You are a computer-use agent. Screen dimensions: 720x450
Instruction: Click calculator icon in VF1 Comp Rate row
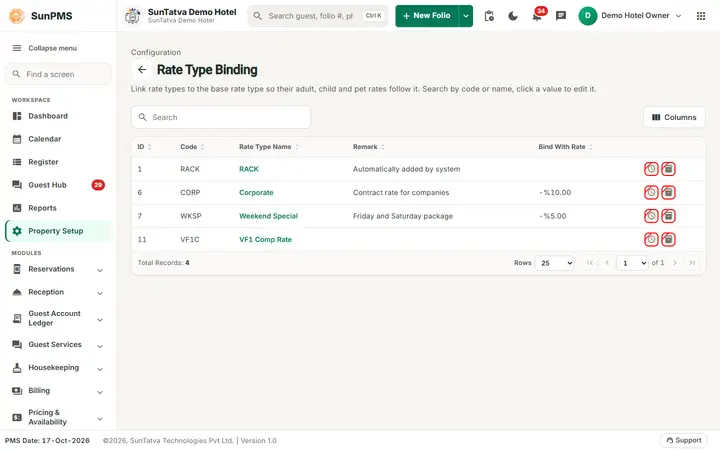point(668,239)
